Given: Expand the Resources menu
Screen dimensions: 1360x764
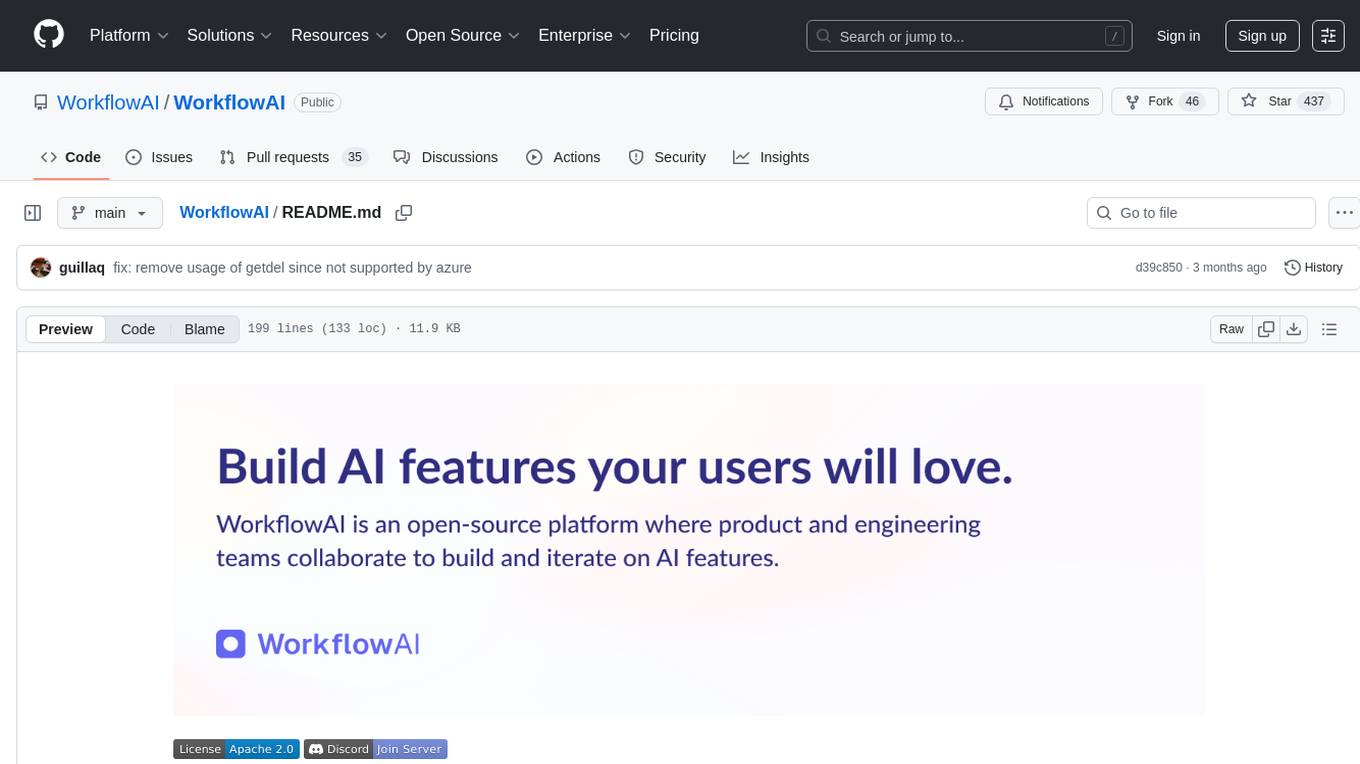Looking at the screenshot, I should (339, 35).
